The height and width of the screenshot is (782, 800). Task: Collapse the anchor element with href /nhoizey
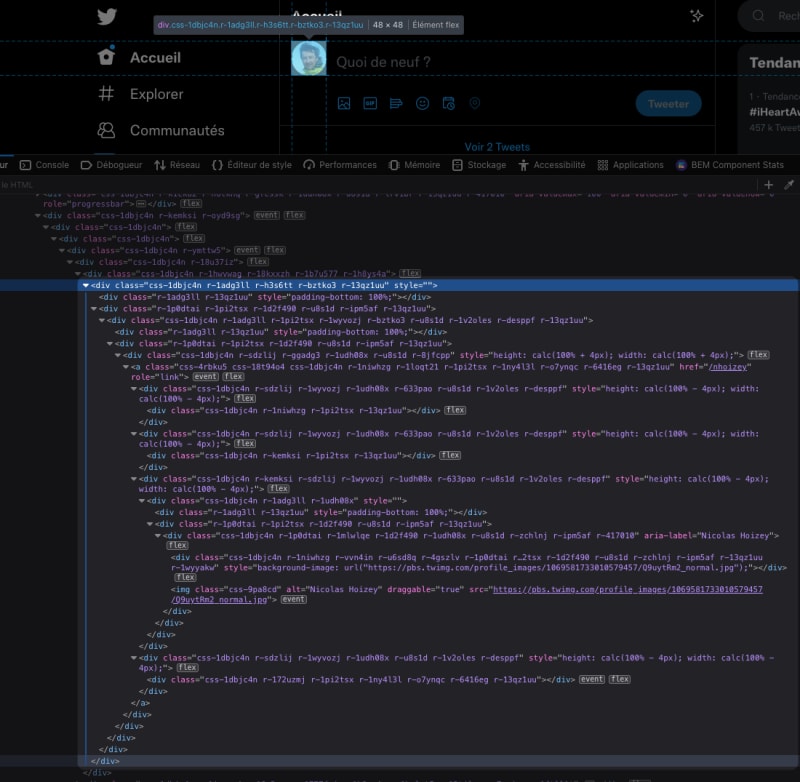[x=125, y=367]
